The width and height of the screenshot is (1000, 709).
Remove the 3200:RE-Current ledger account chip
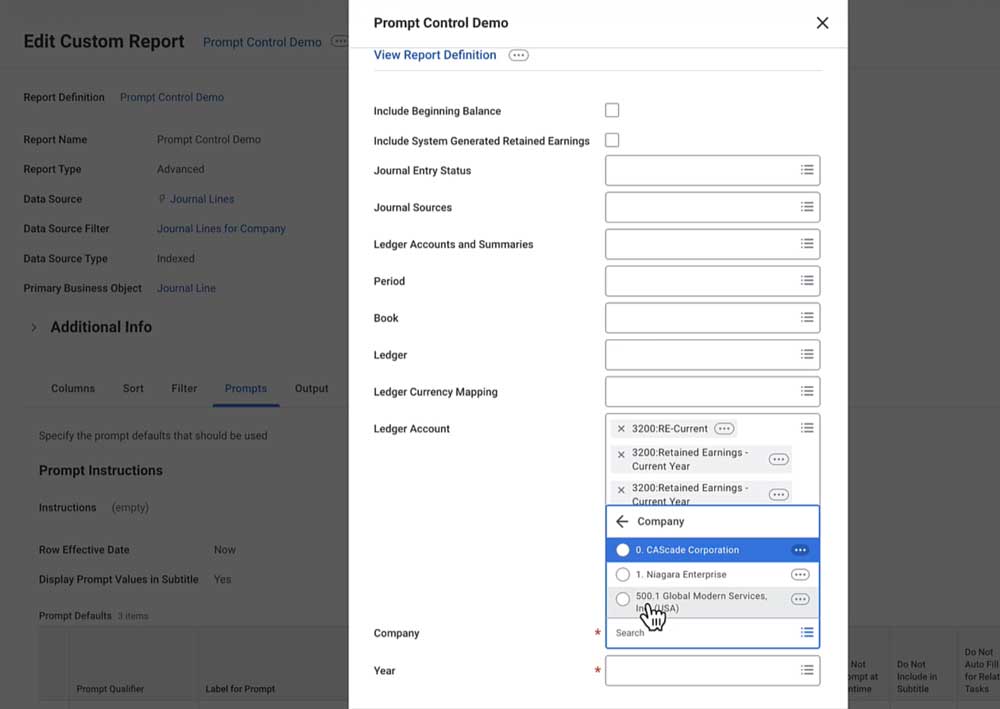pyautogui.click(x=621, y=429)
